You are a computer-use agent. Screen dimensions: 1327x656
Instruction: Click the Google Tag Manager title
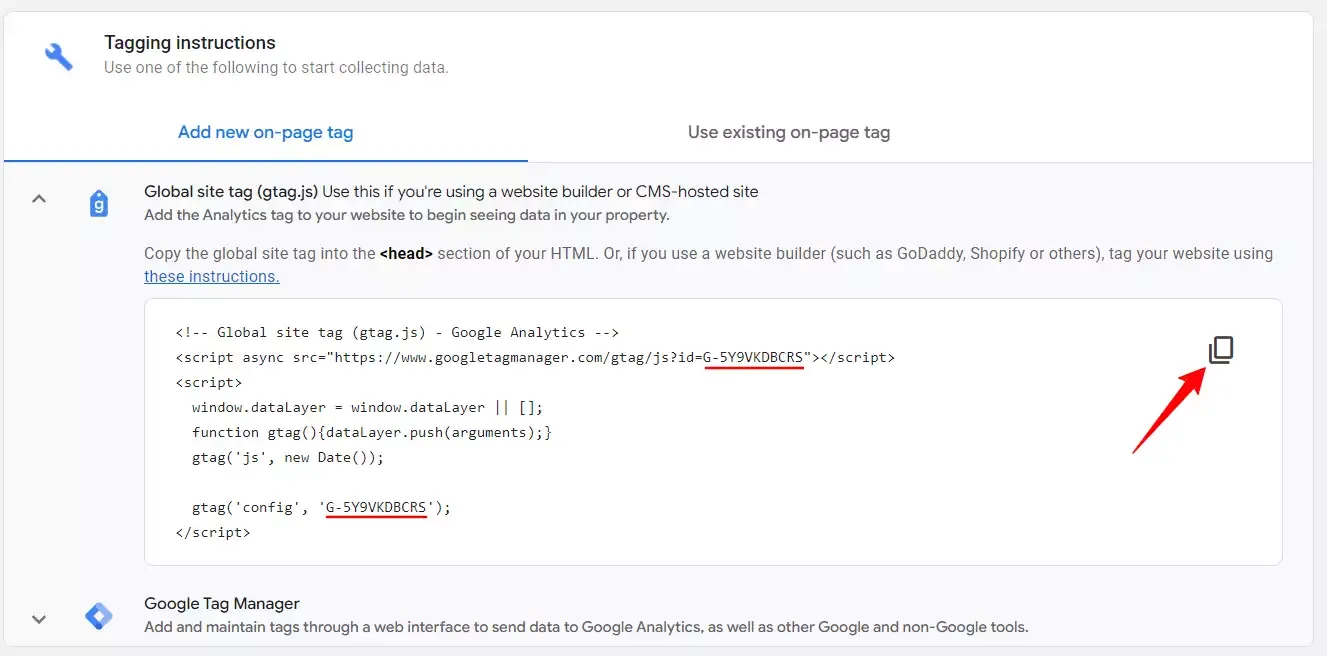[222, 603]
